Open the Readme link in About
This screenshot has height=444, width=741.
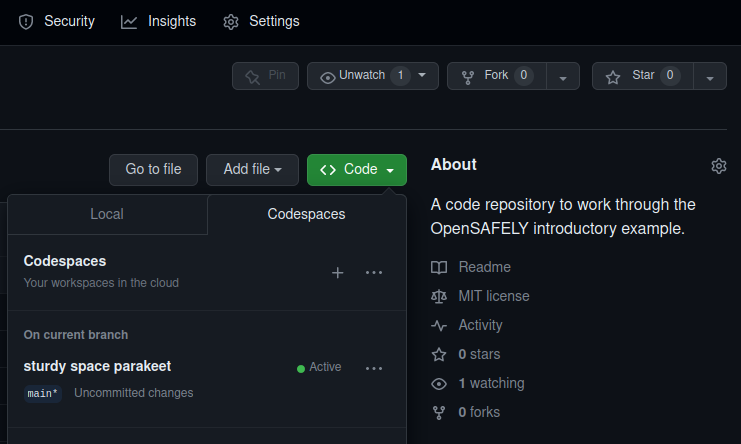484,267
